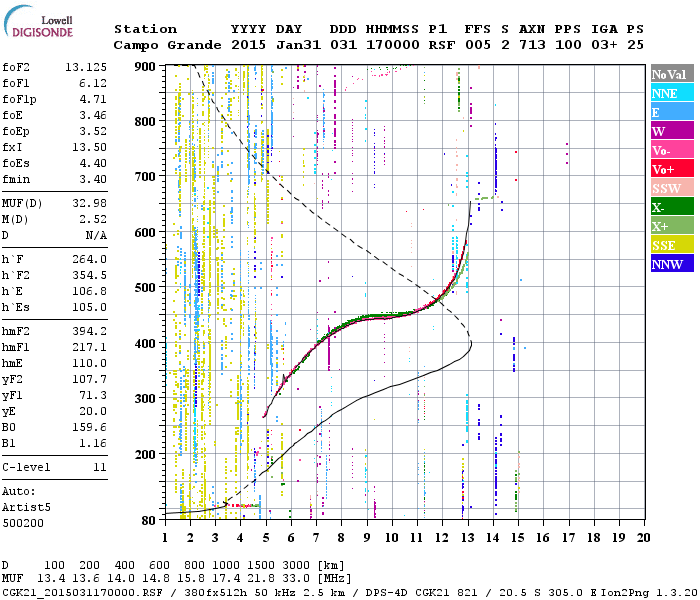Click the h`F2 value 354.5
This screenshot has width=700, height=600.
pyautogui.click(x=89, y=276)
